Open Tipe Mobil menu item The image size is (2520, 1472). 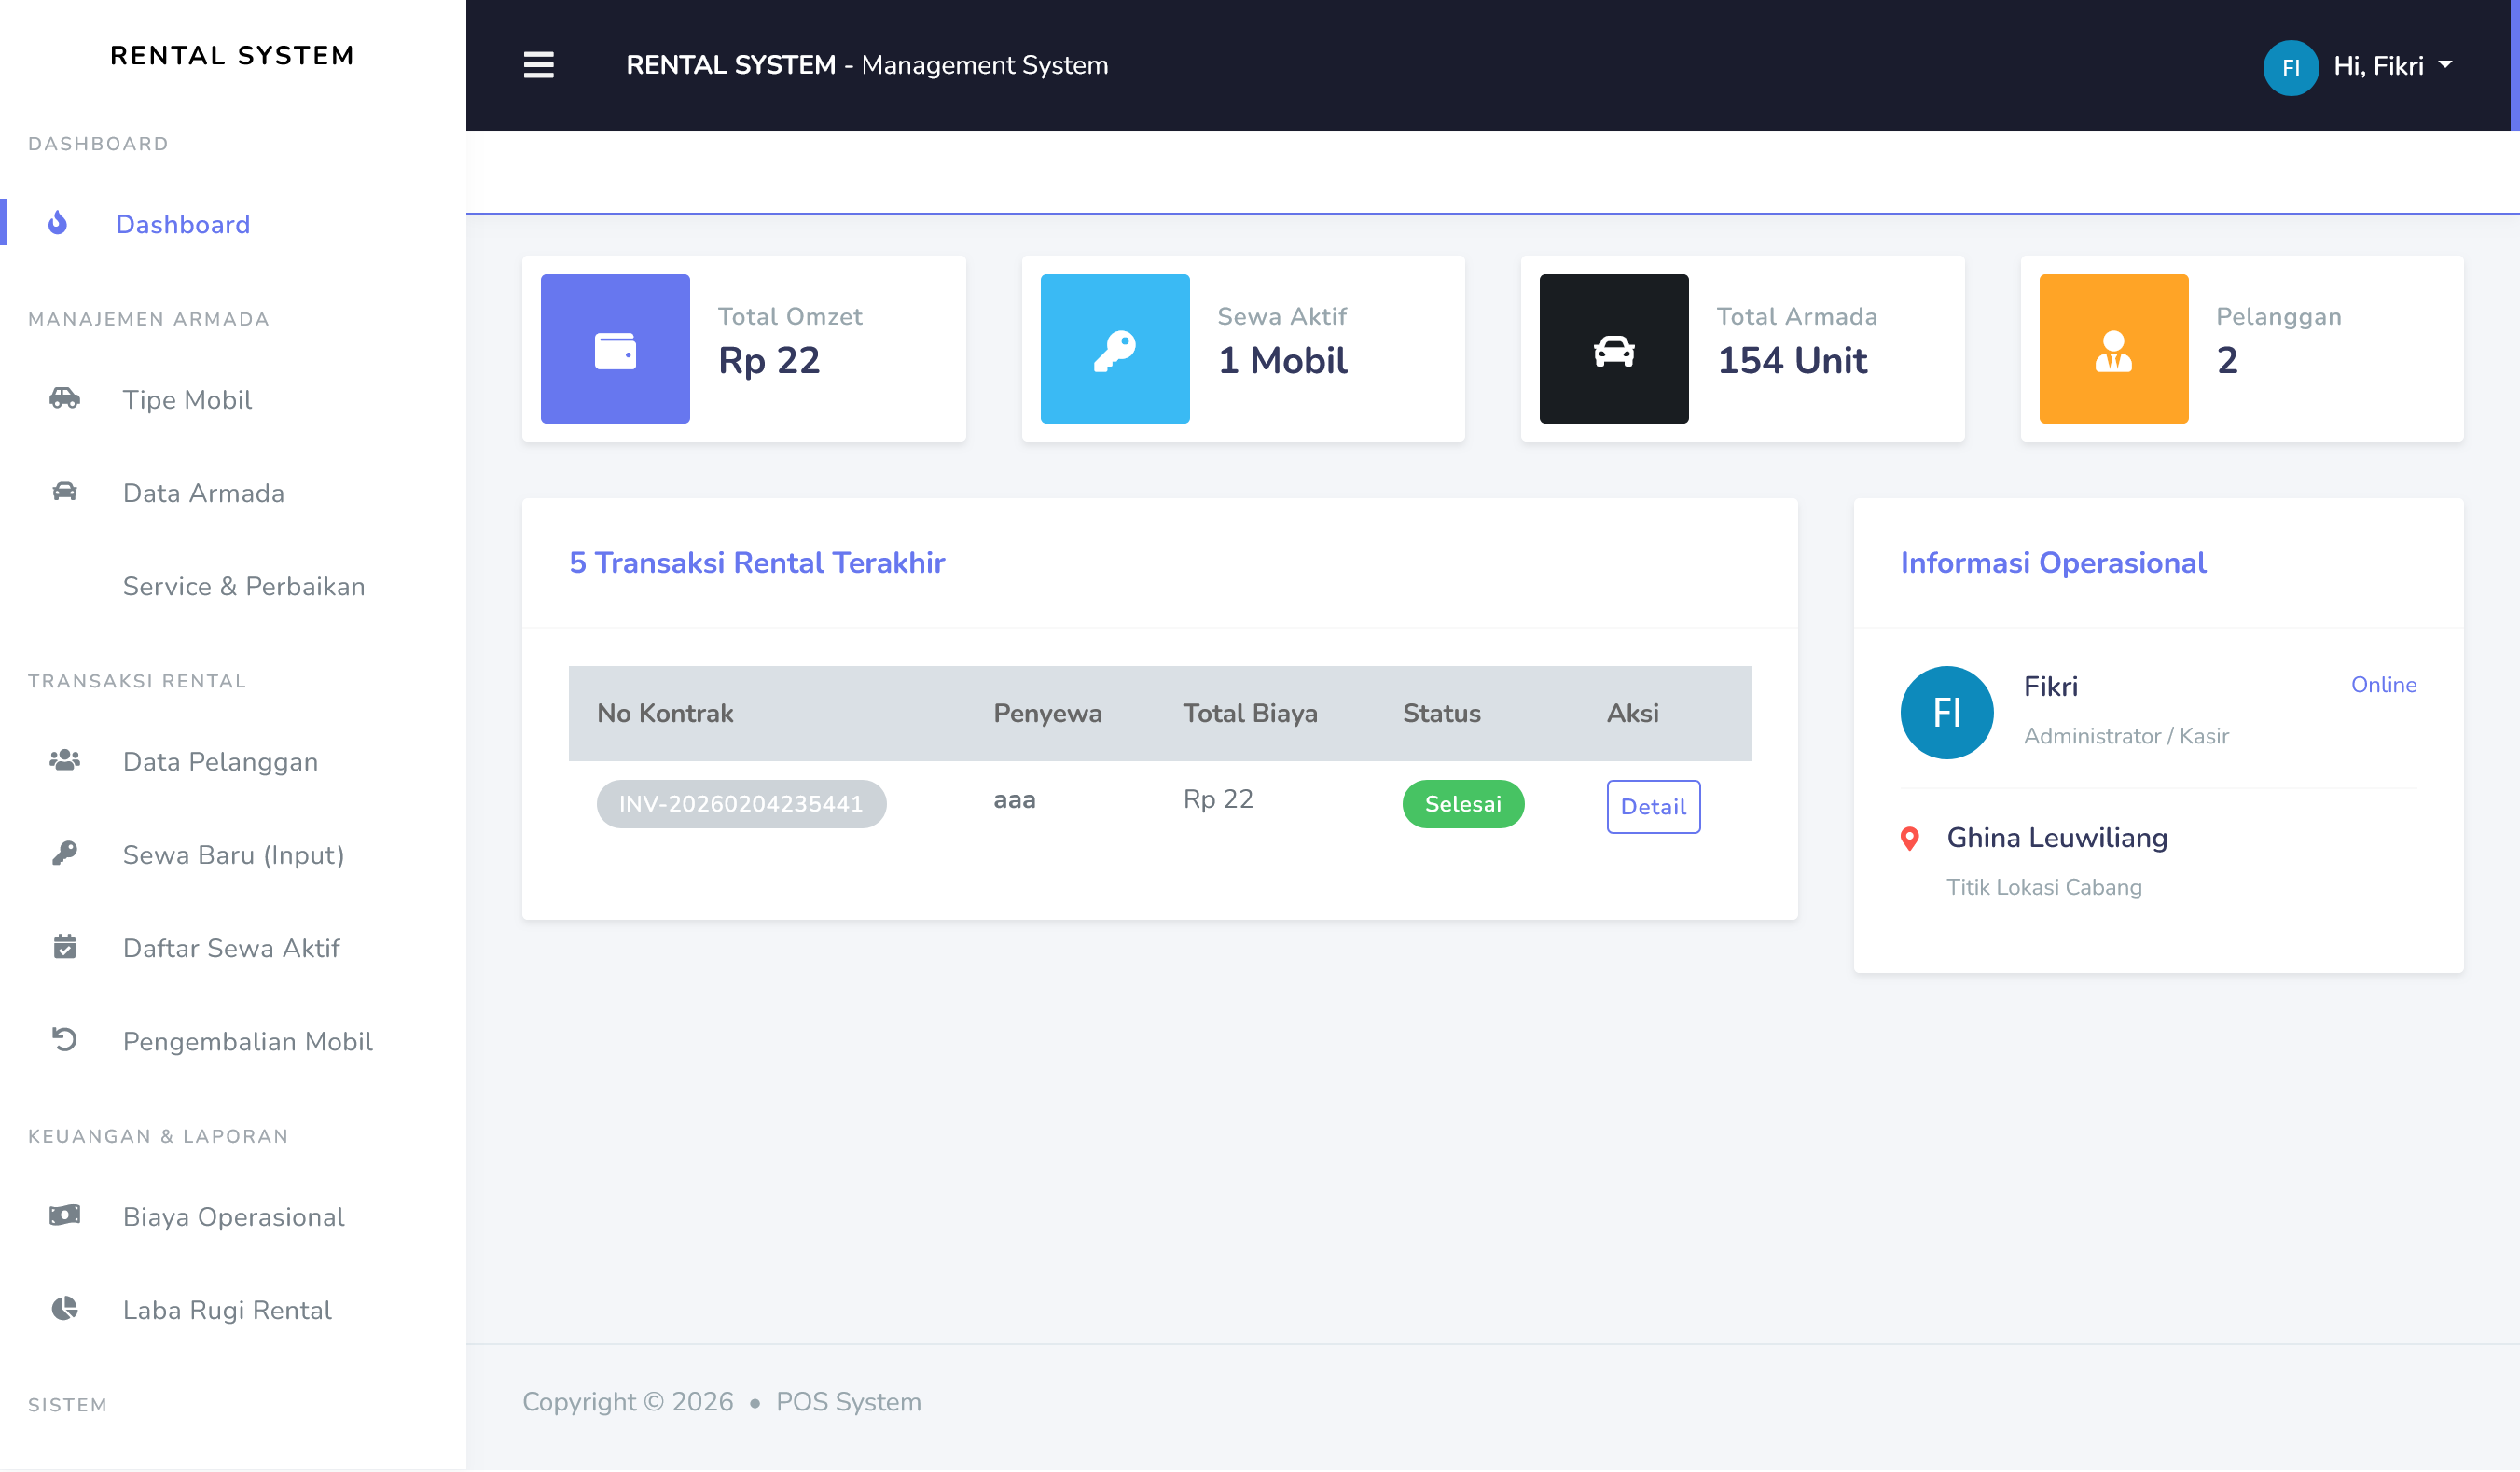pyautogui.click(x=187, y=400)
